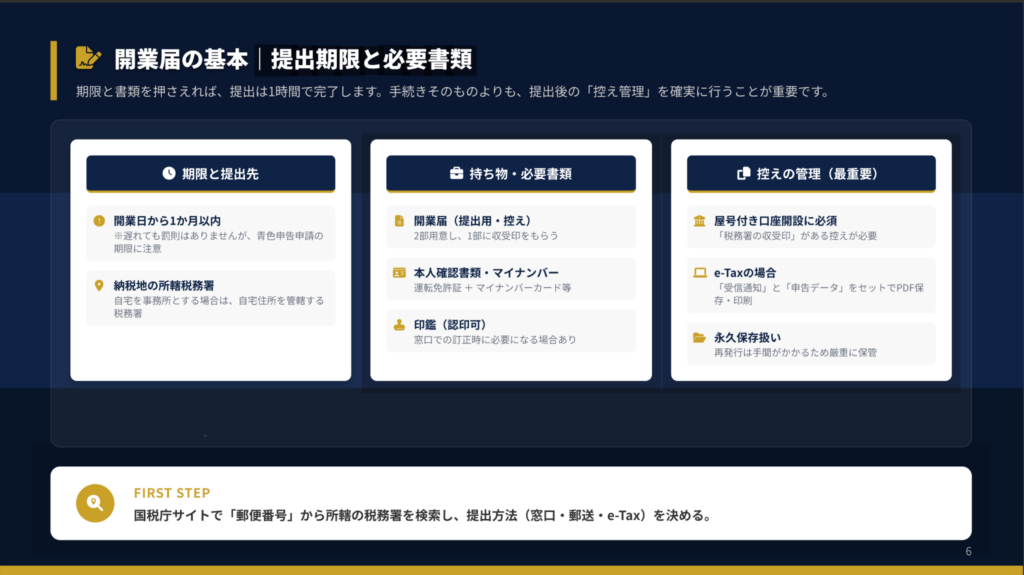Click the document edit icon beside the slide title

[x=88, y=58]
